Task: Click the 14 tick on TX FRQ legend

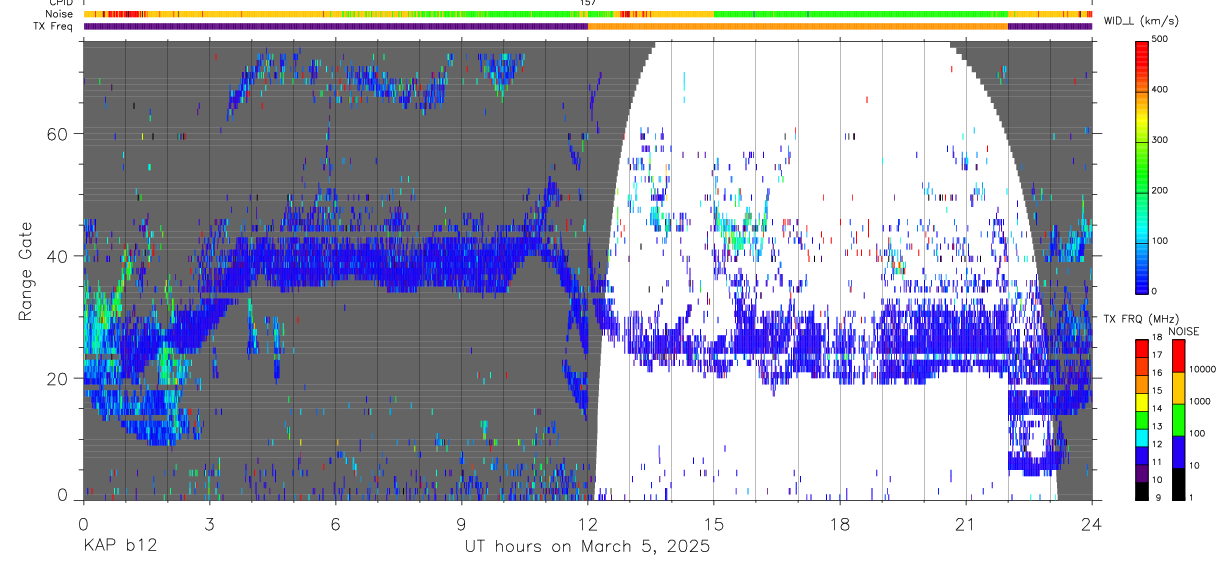Action: pyautogui.click(x=1159, y=410)
